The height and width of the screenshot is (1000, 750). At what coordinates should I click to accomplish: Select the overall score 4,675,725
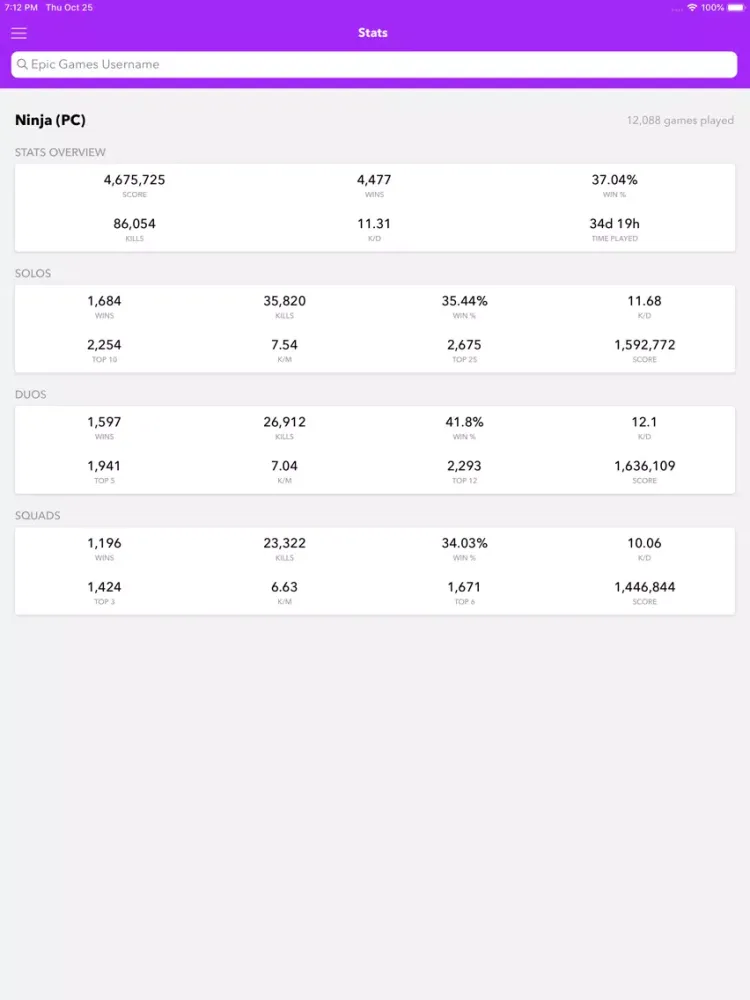(135, 180)
